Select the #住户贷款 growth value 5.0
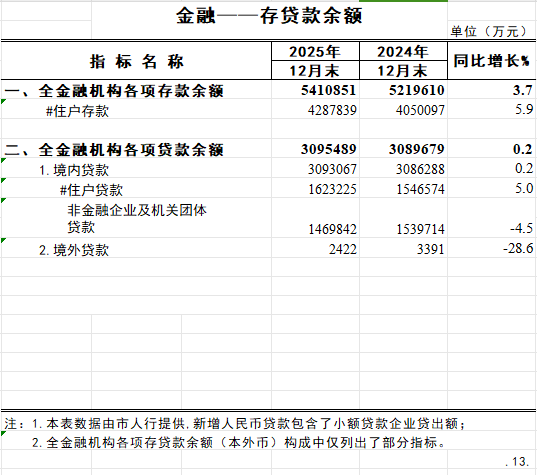The image size is (537, 475). pos(524,188)
